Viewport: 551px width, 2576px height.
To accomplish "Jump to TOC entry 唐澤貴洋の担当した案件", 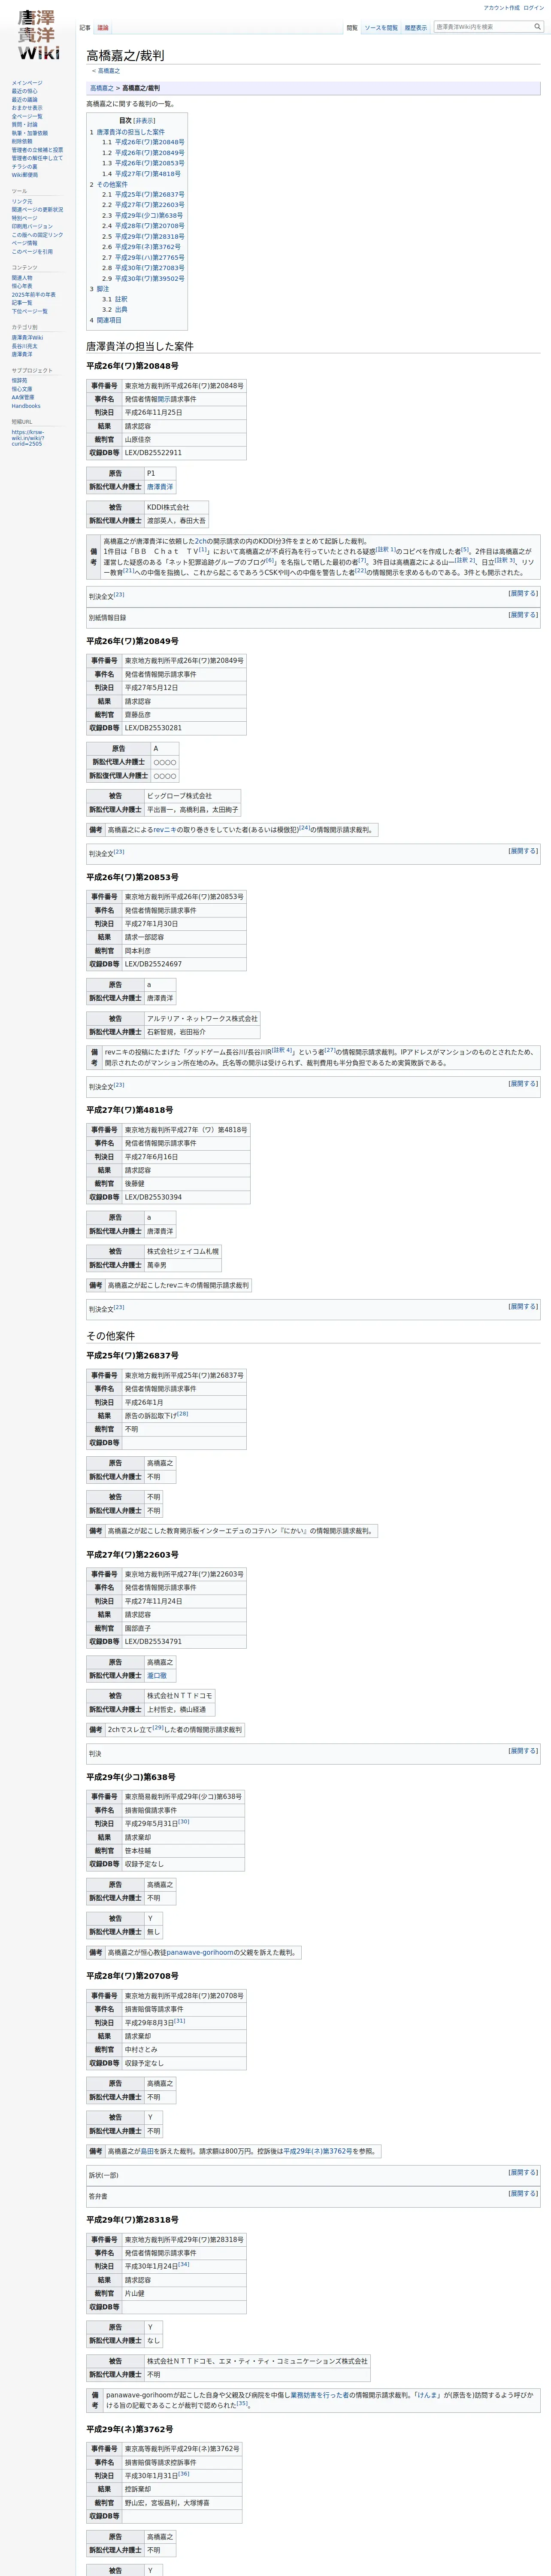I will (130, 132).
